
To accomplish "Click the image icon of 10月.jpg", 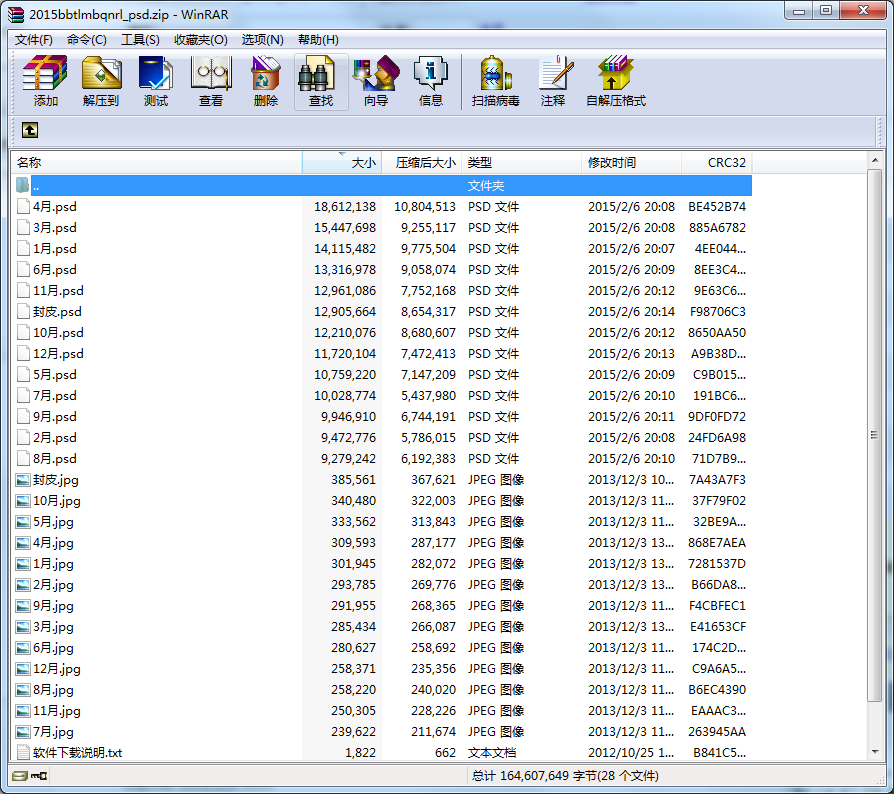I will [23, 501].
